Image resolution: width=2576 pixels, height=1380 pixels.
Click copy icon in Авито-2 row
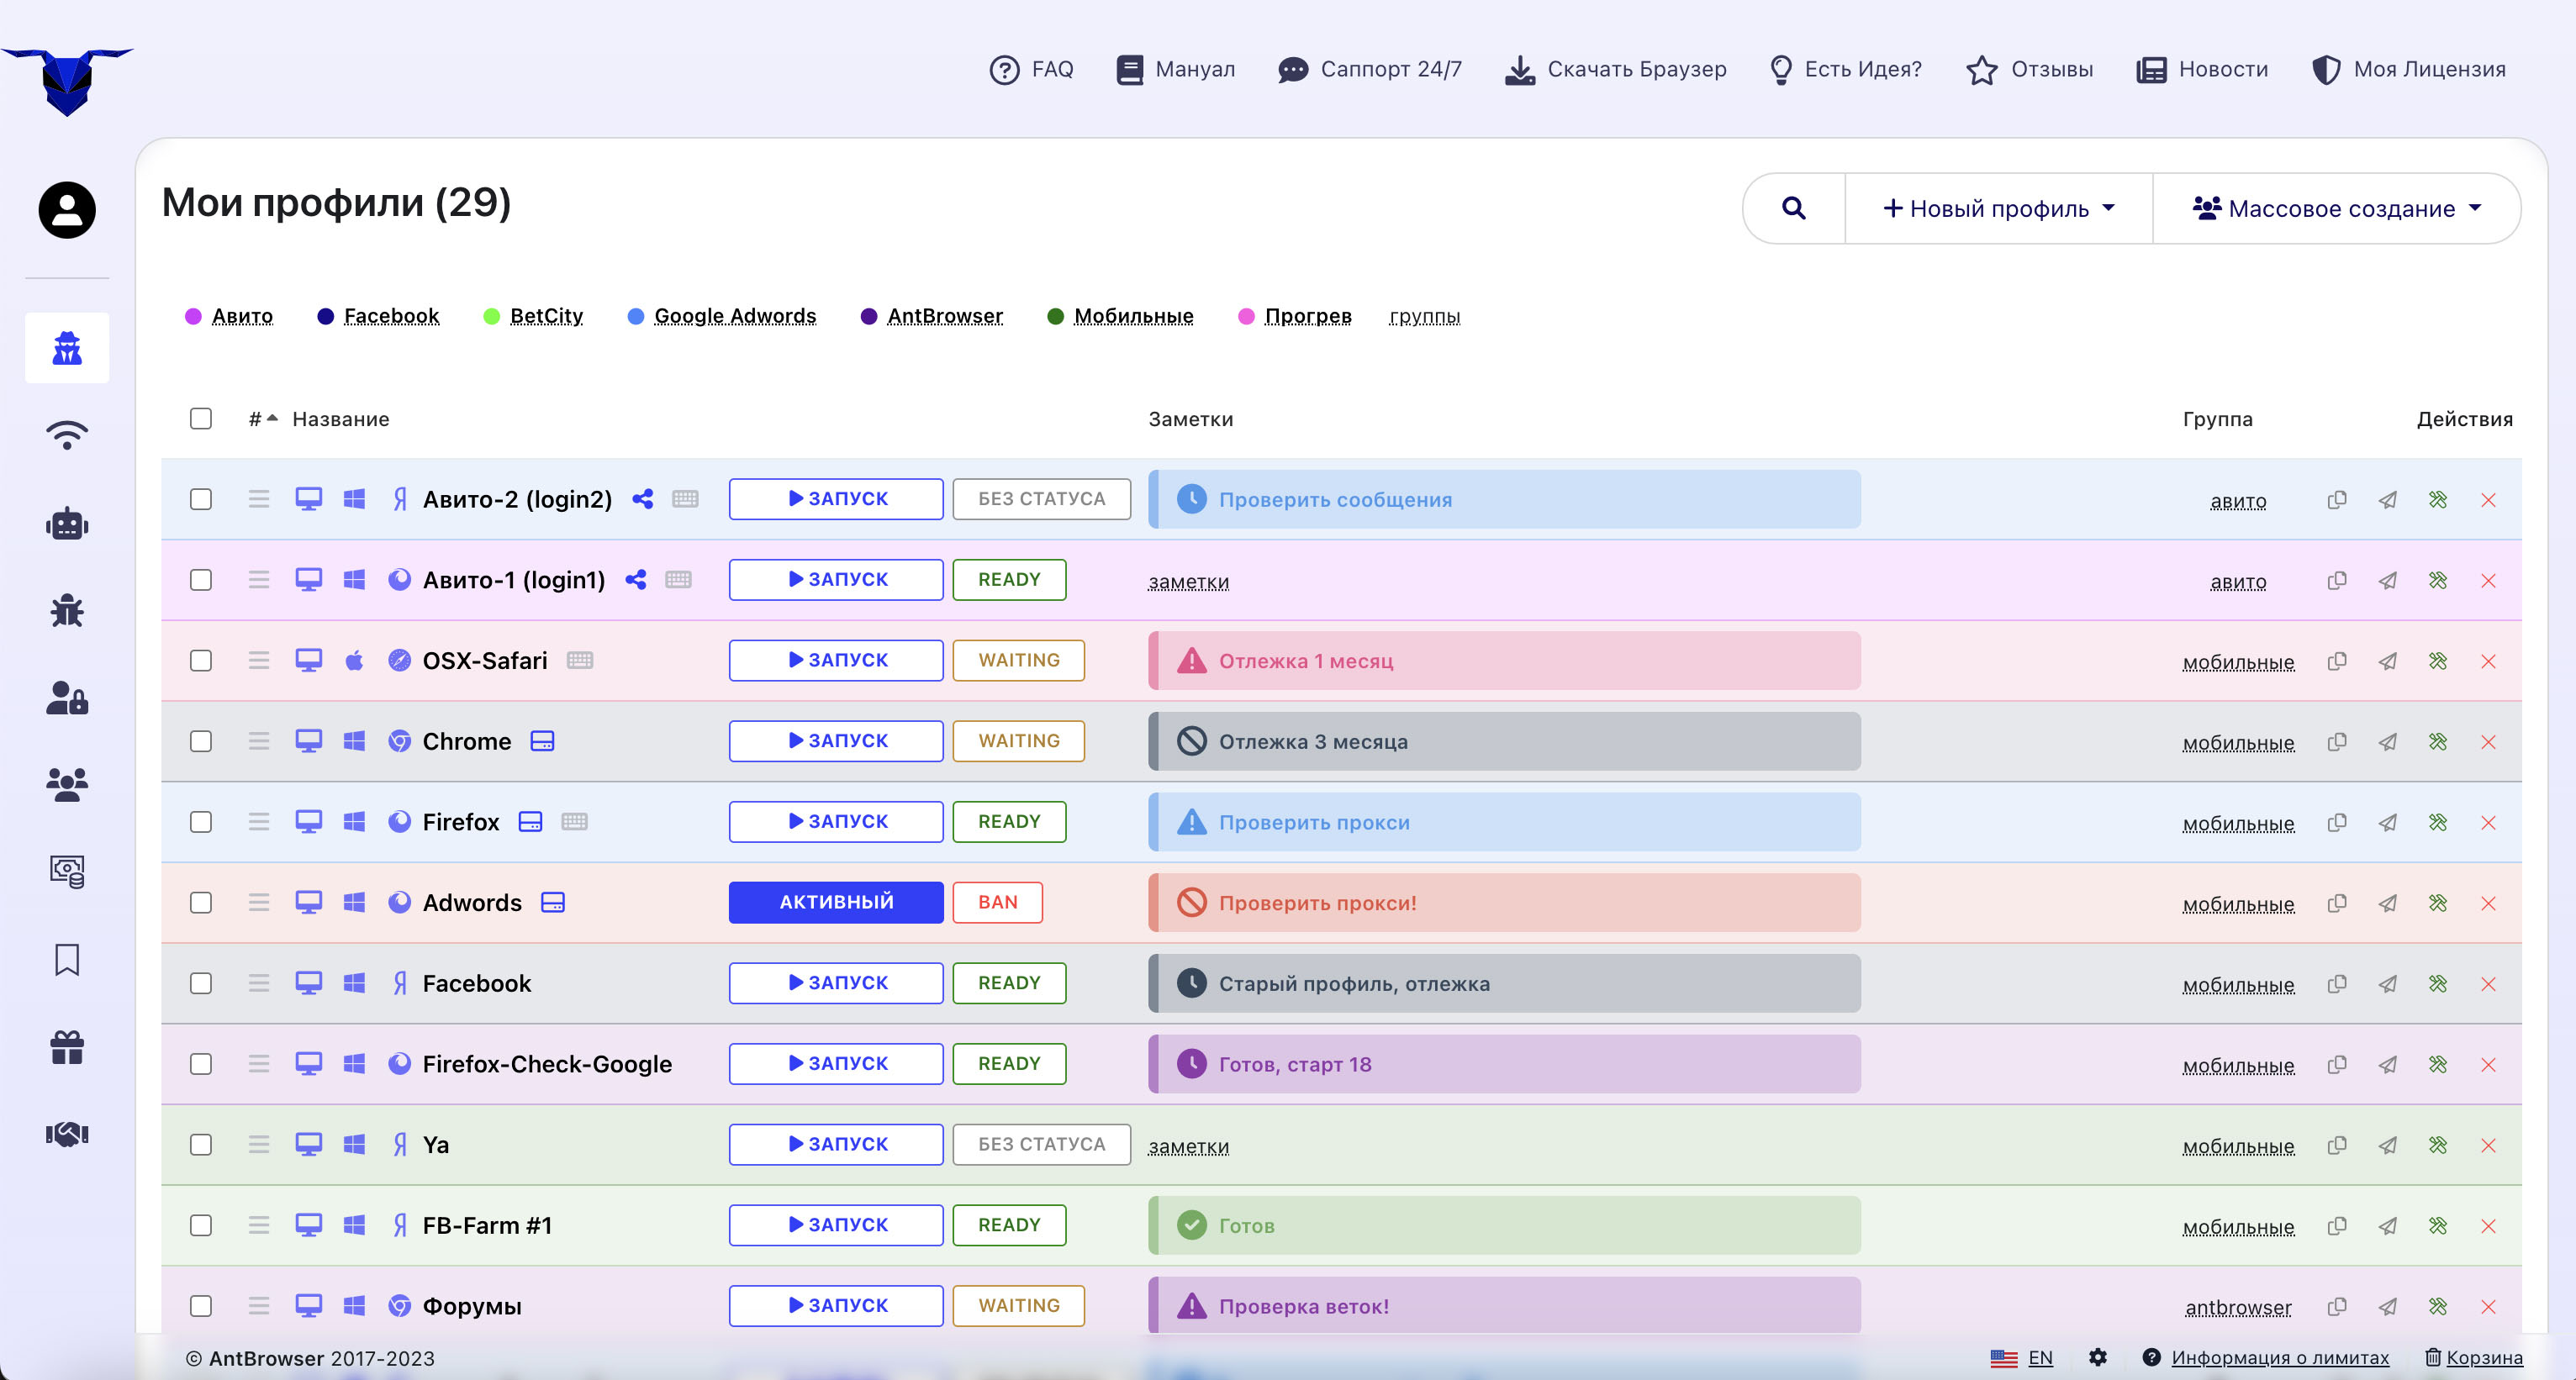2337,499
